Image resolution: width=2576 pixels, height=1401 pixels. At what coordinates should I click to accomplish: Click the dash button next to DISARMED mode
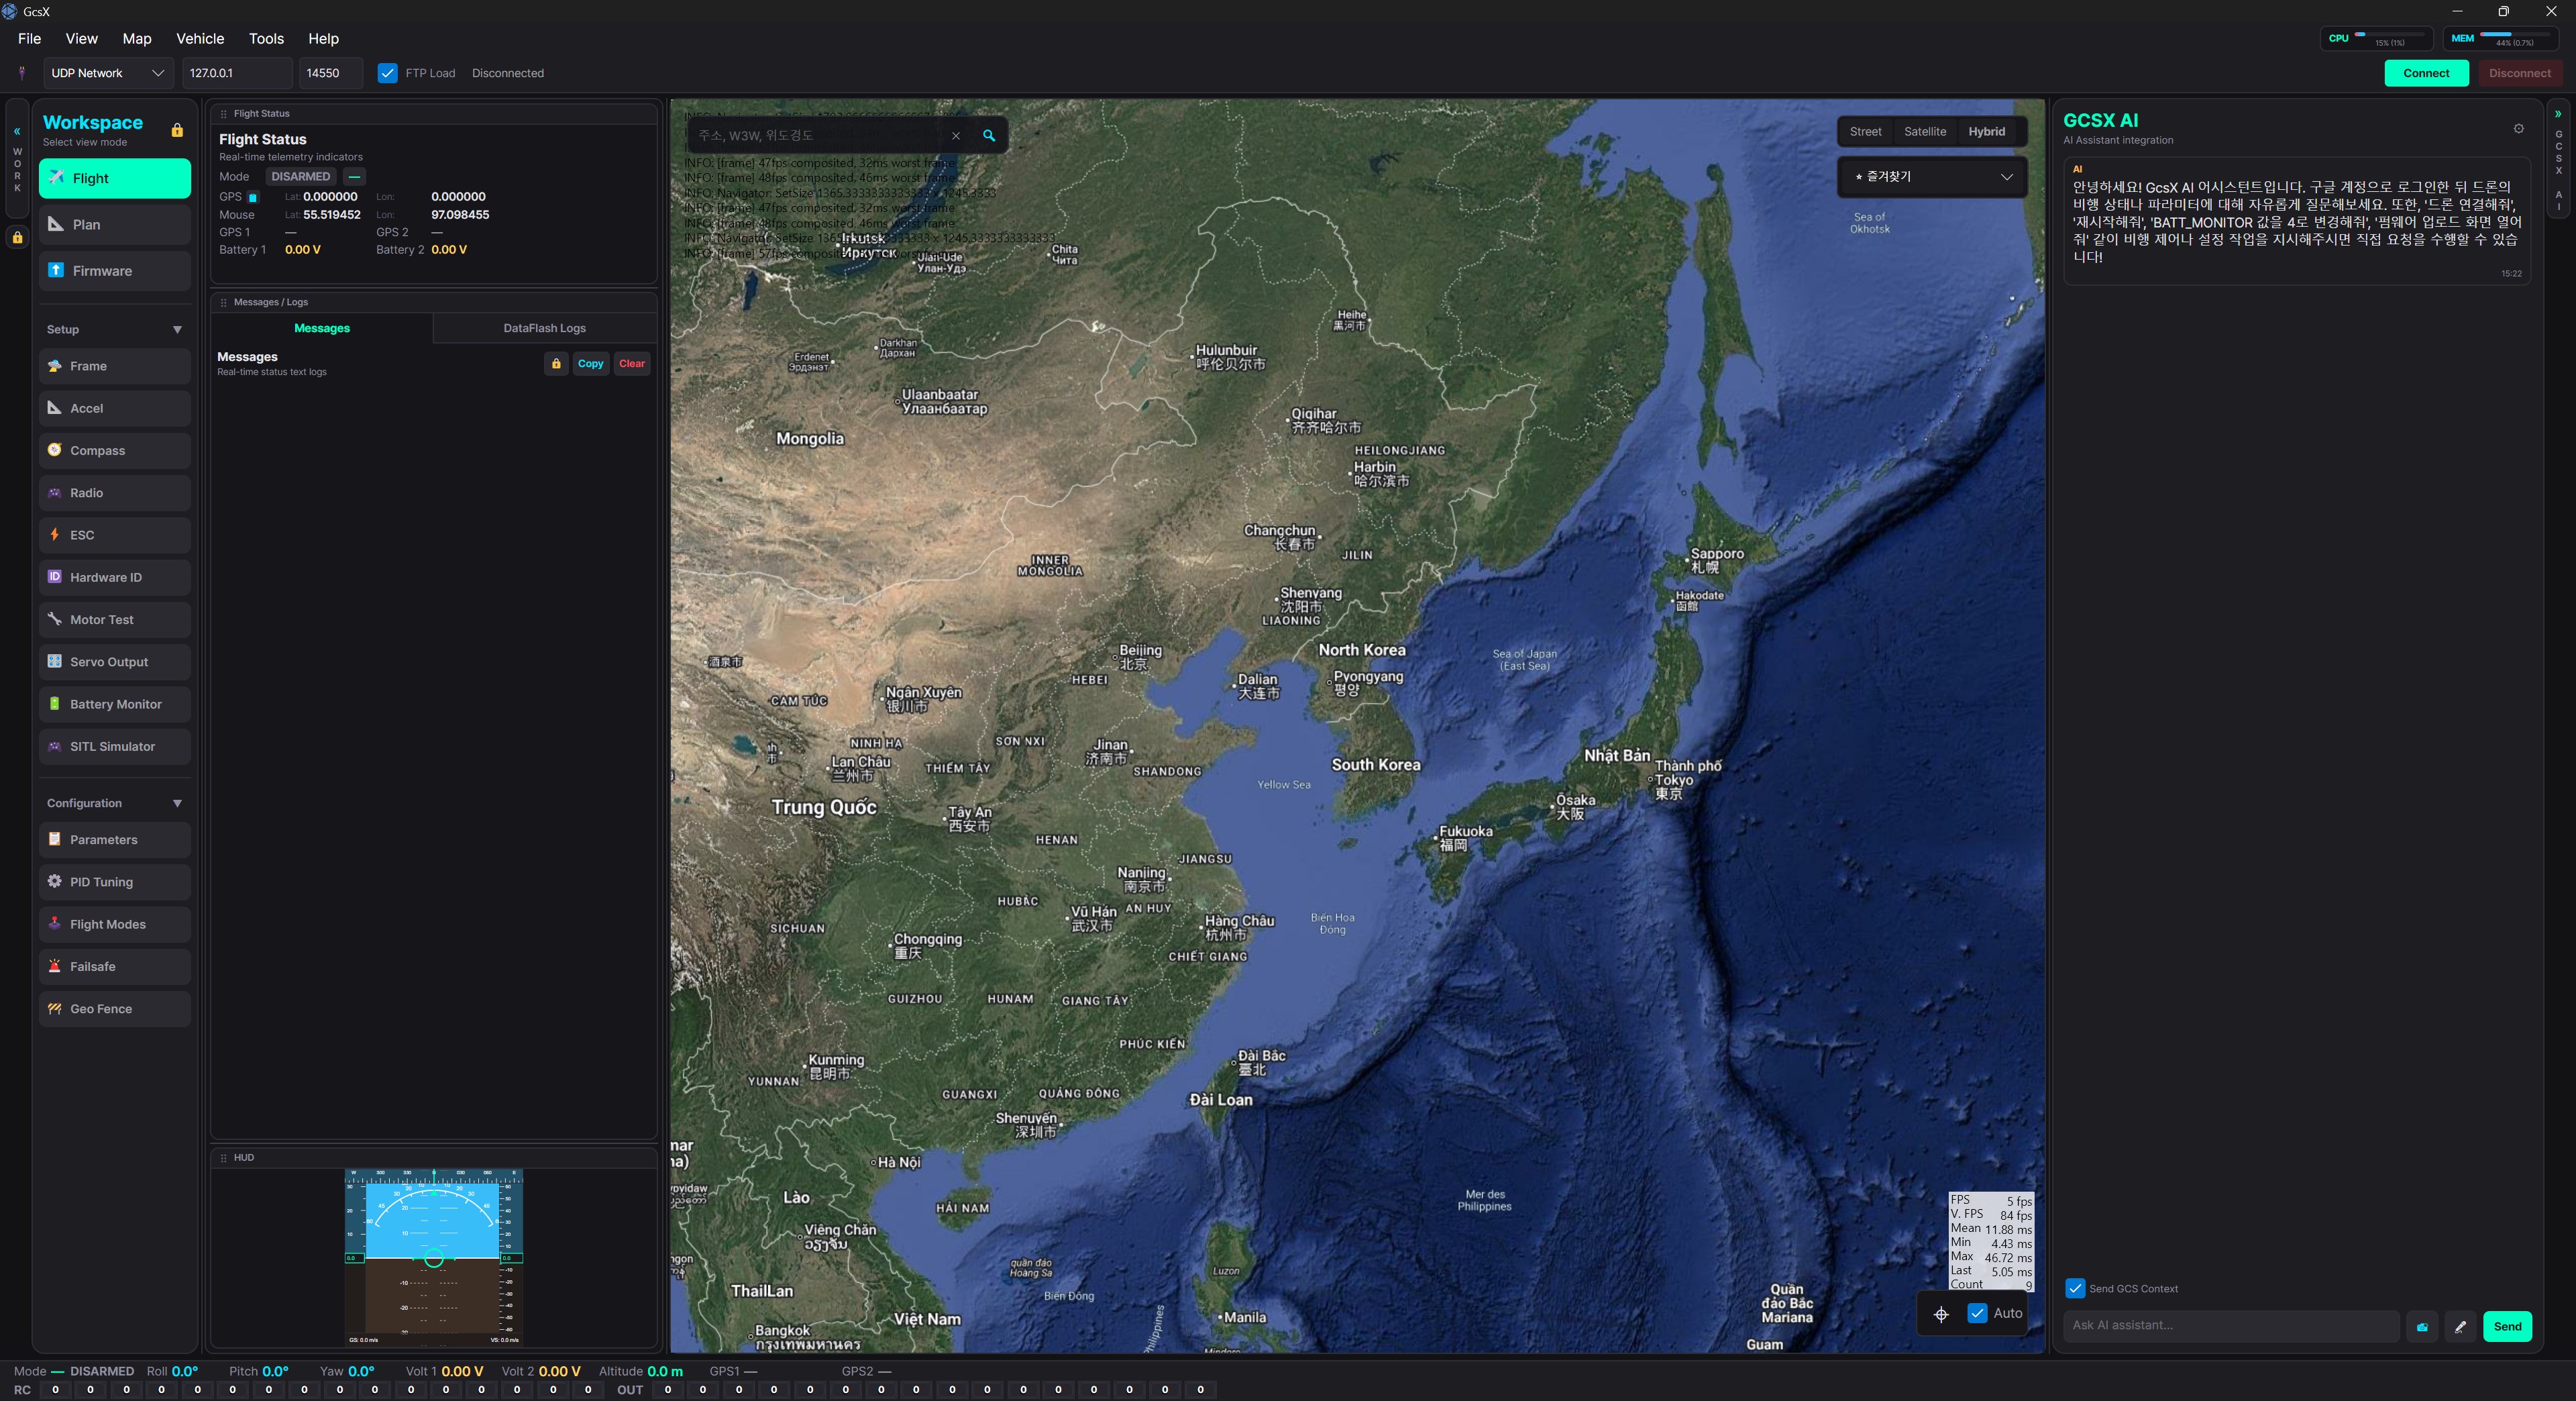(354, 177)
